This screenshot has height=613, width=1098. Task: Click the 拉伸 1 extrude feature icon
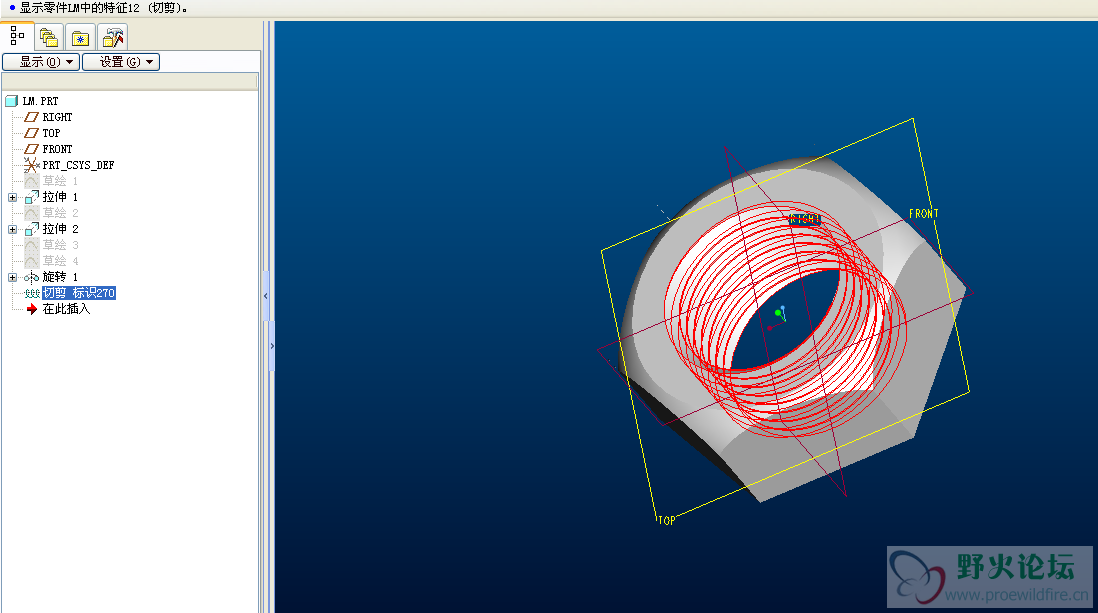pos(32,197)
